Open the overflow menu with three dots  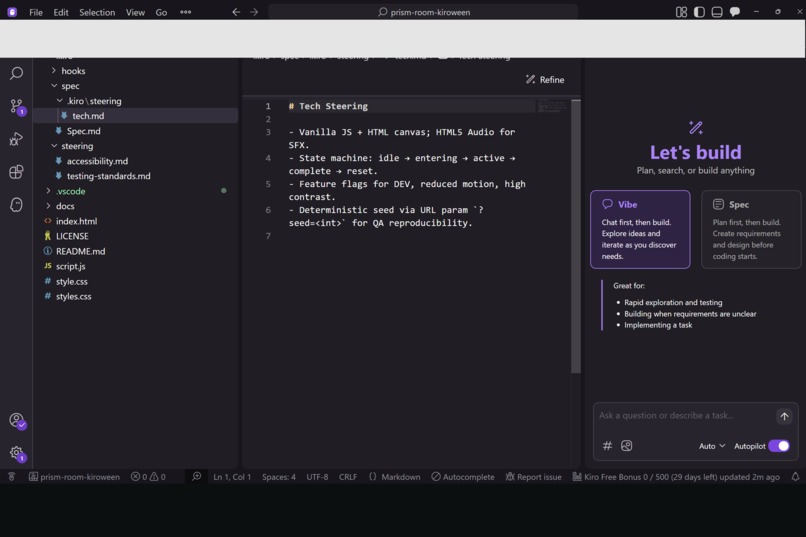(x=186, y=12)
